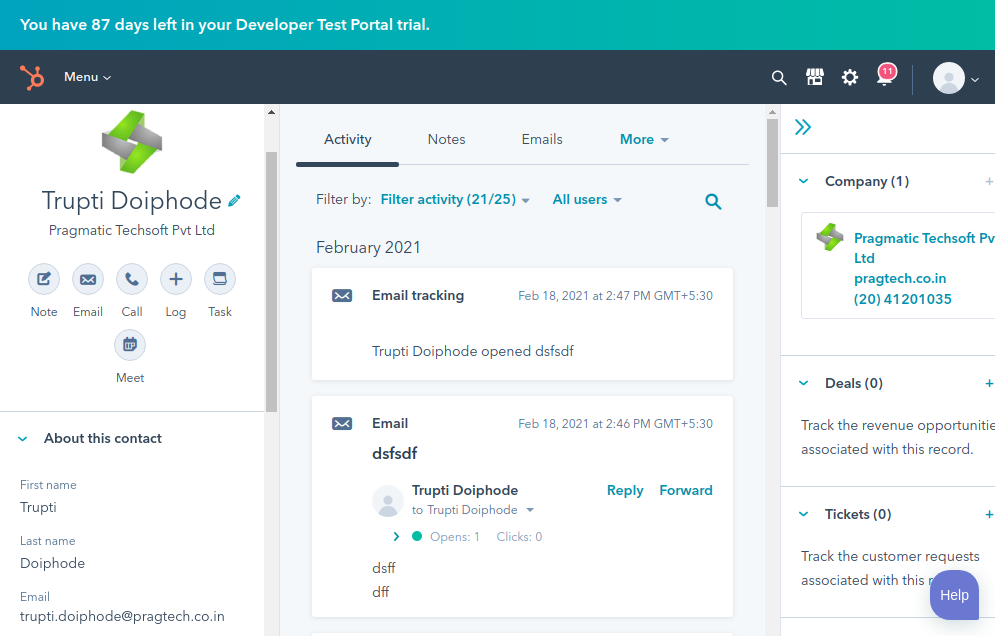This screenshot has width=995, height=636.
Task: Create a Task with the task icon
Action: (x=220, y=279)
